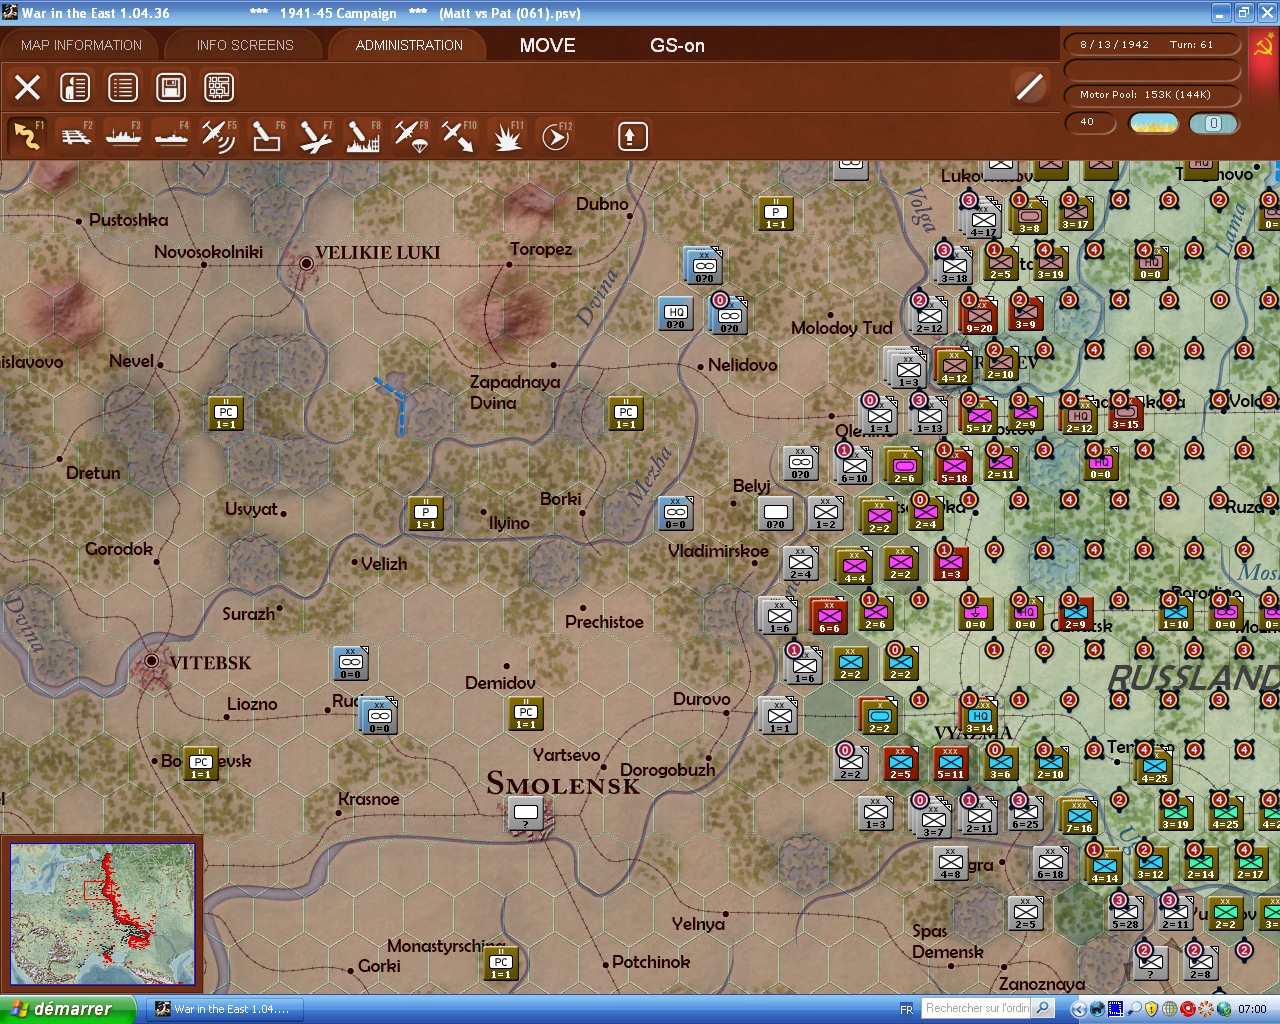Focus the Rechercher sur l'ordinateur search field

pyautogui.click(x=976, y=1008)
